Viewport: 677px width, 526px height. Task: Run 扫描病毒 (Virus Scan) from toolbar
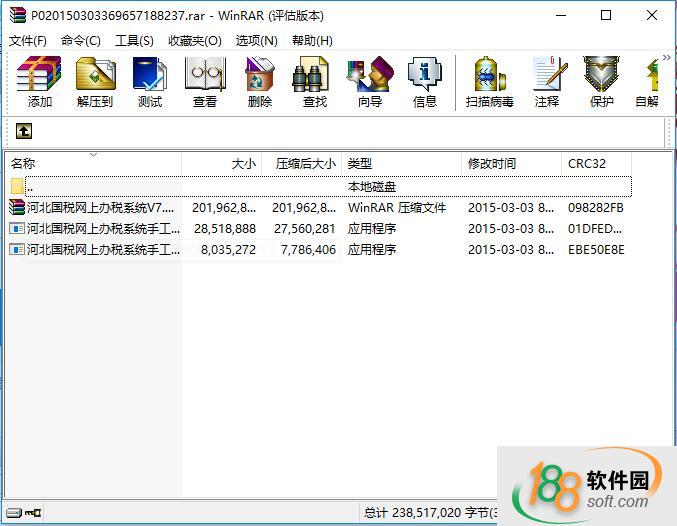[x=490, y=81]
